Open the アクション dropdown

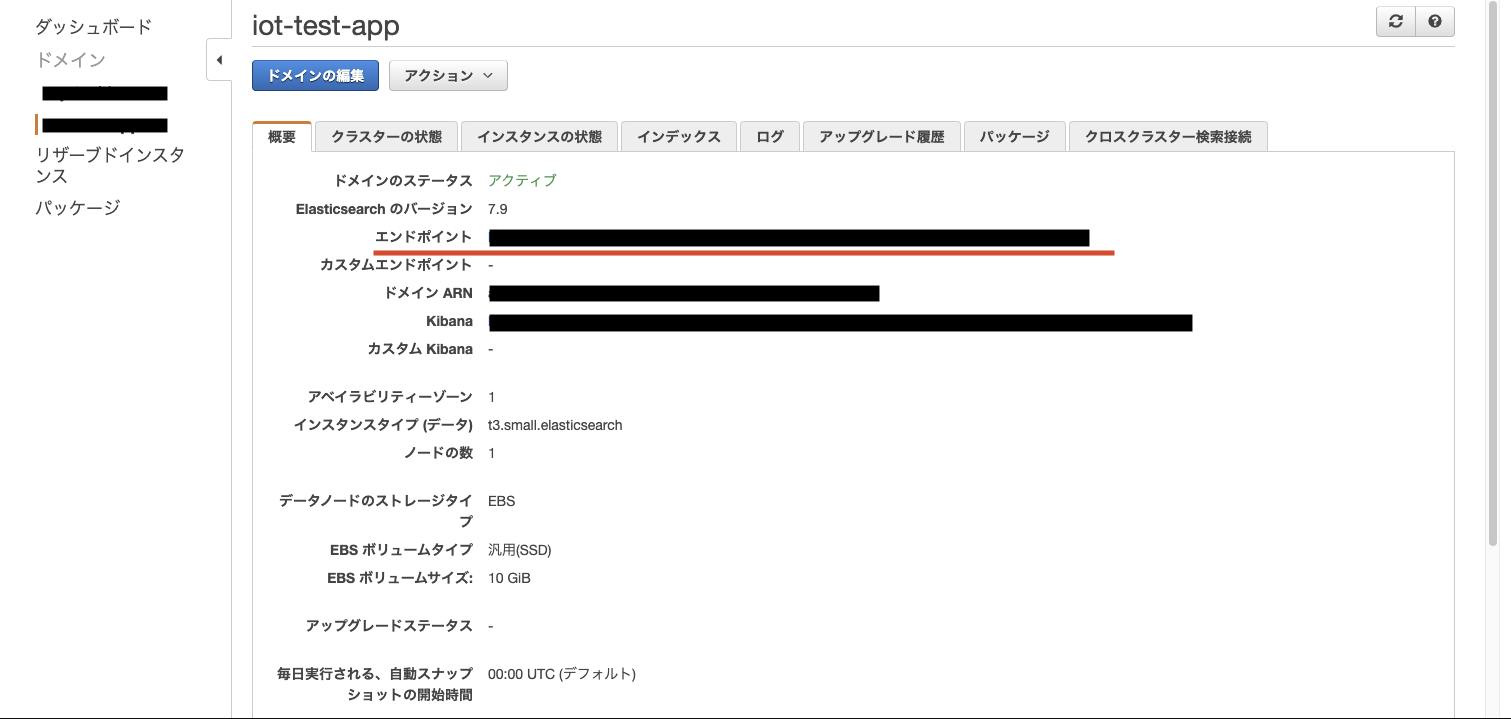(448, 76)
